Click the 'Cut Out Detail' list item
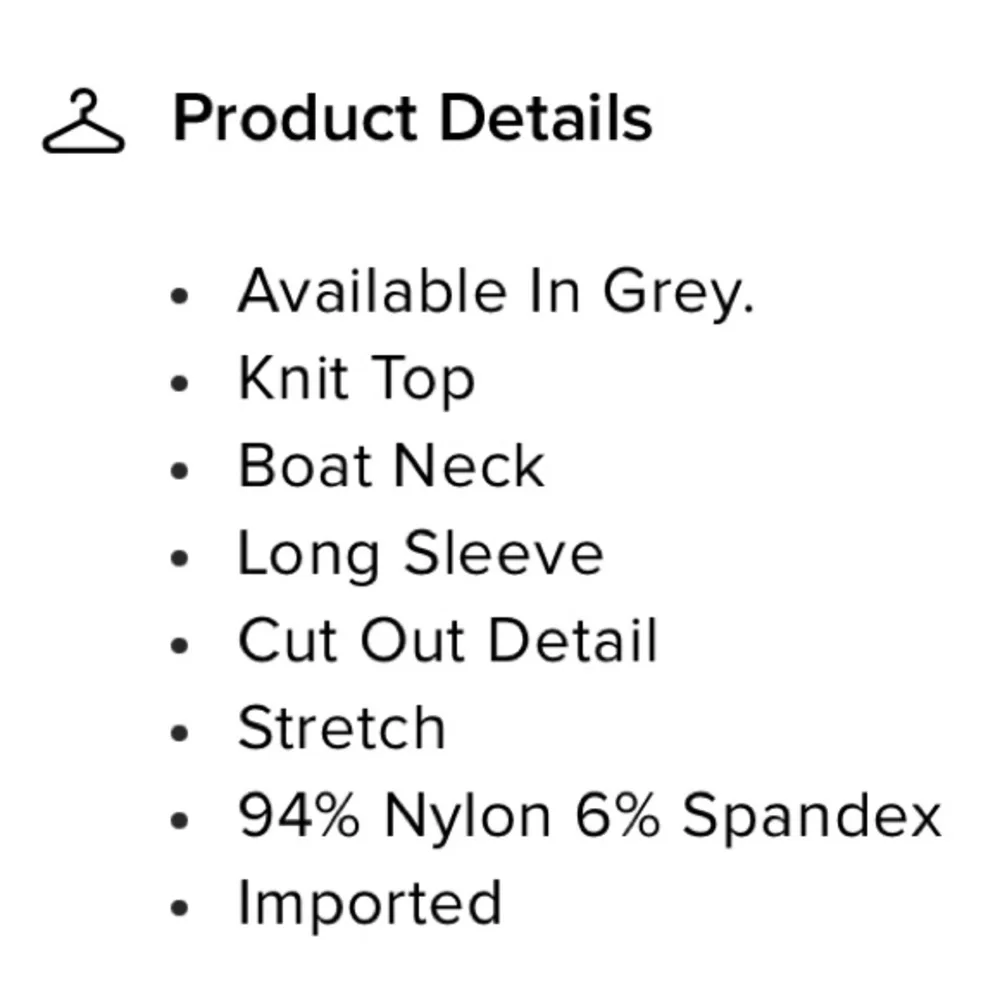The image size is (1000, 1000). 447,641
